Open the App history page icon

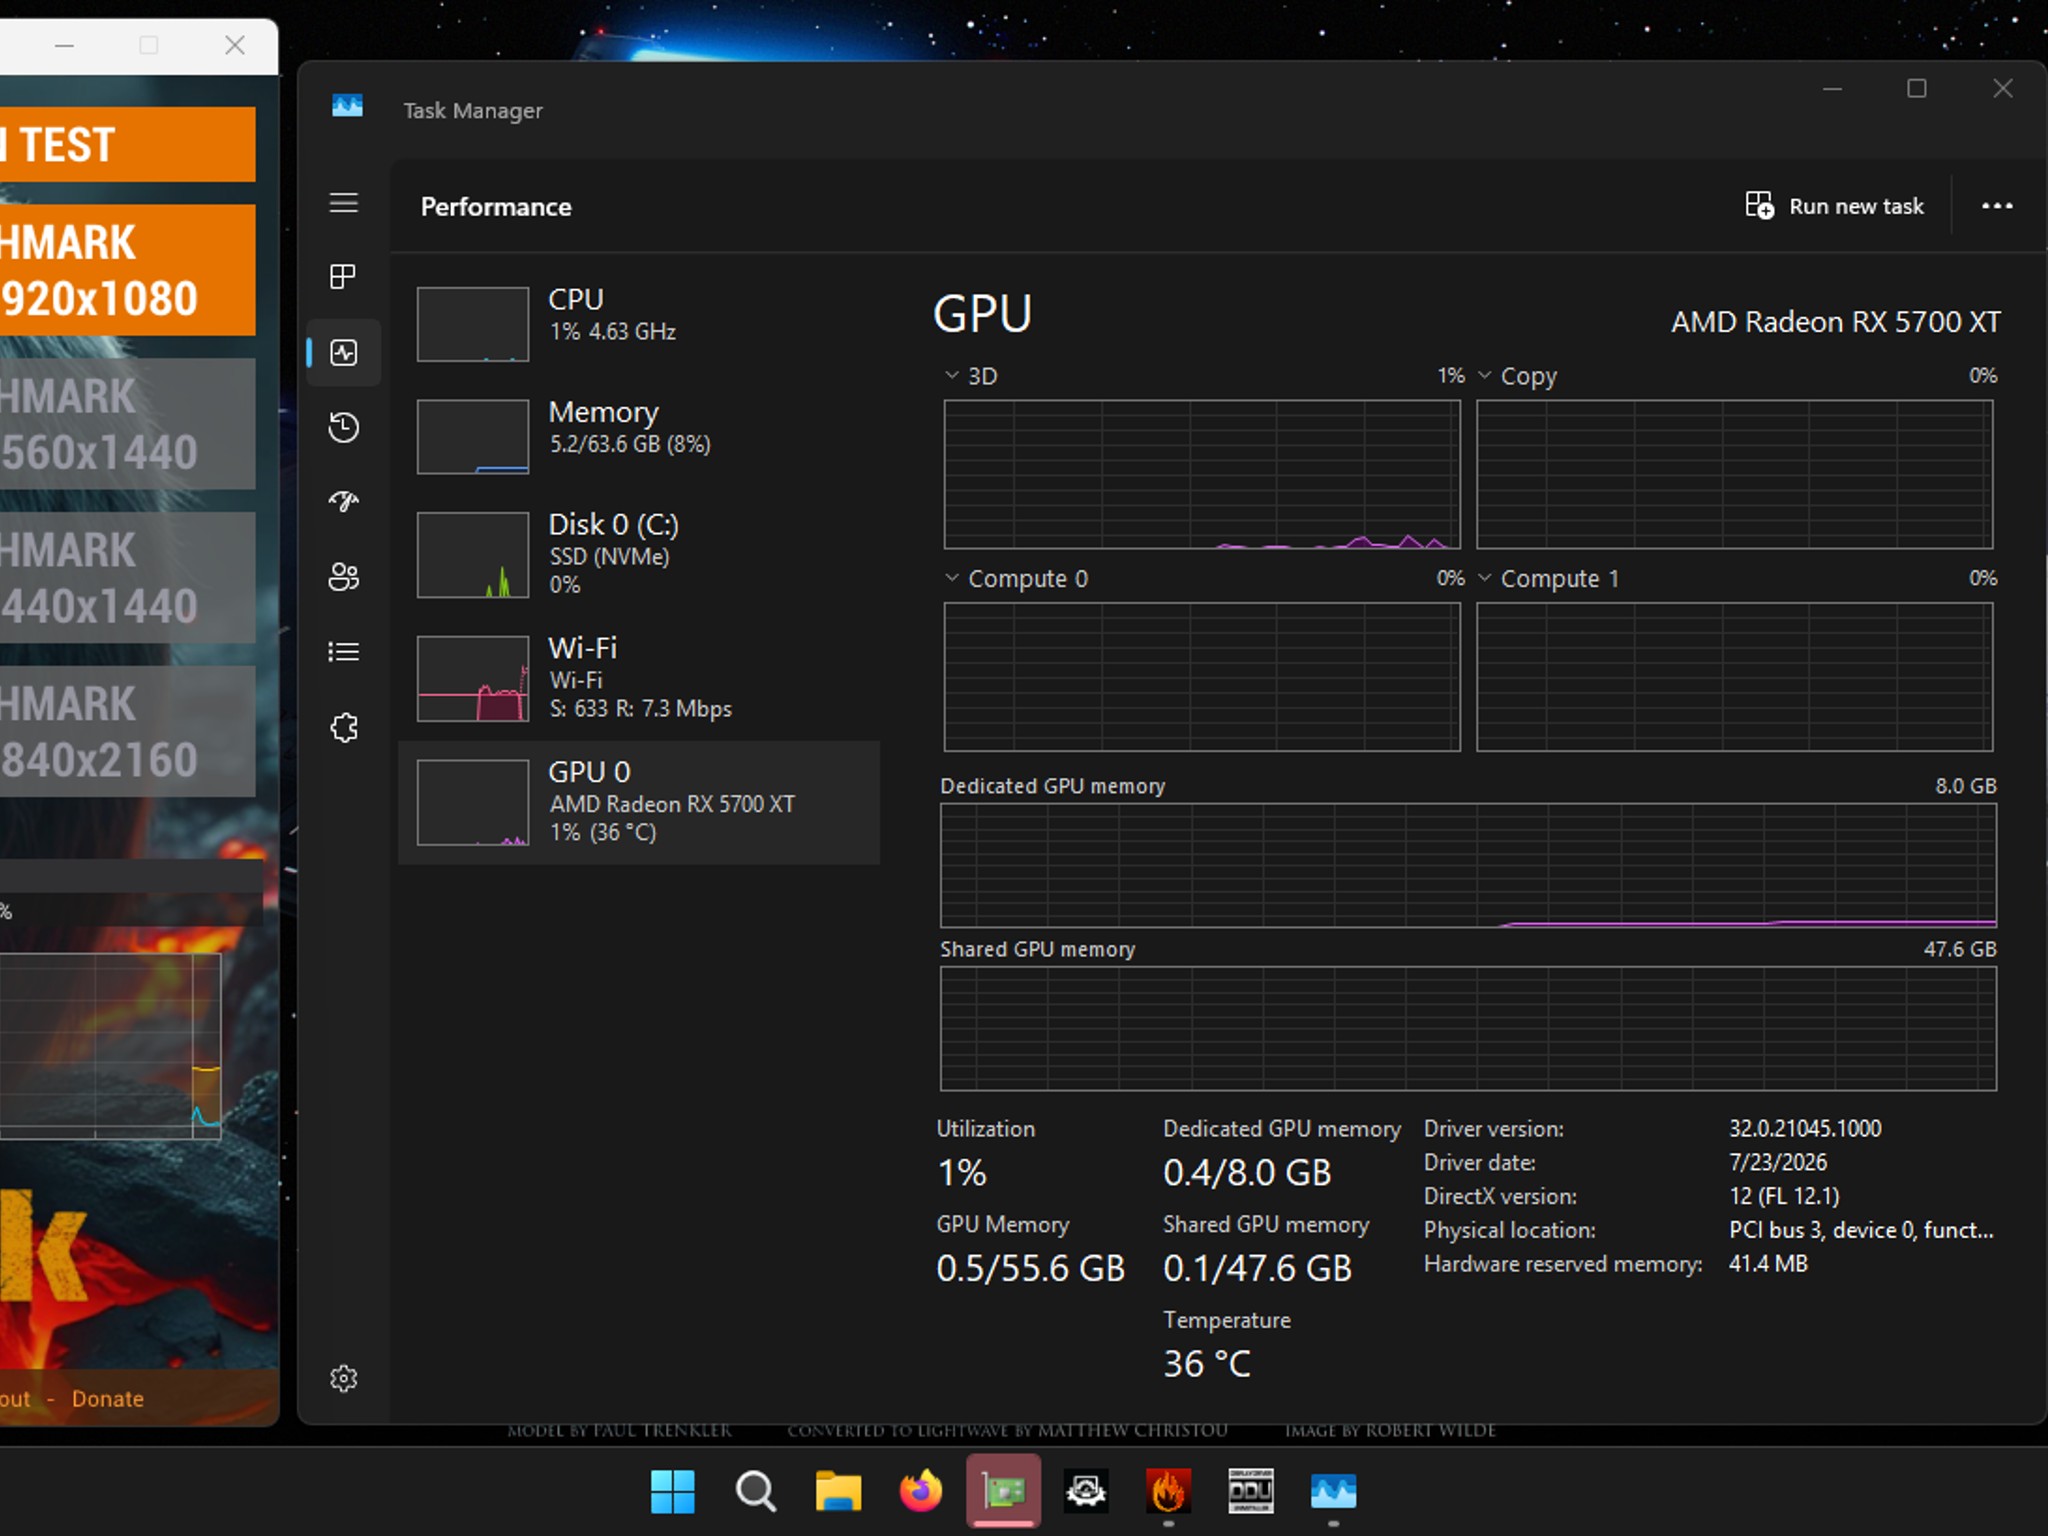[x=343, y=427]
